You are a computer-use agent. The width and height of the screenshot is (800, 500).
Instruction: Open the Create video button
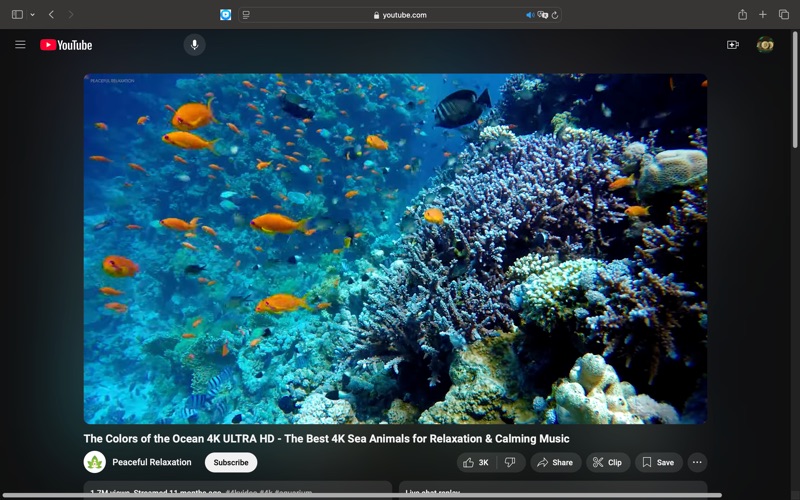pyautogui.click(x=732, y=45)
